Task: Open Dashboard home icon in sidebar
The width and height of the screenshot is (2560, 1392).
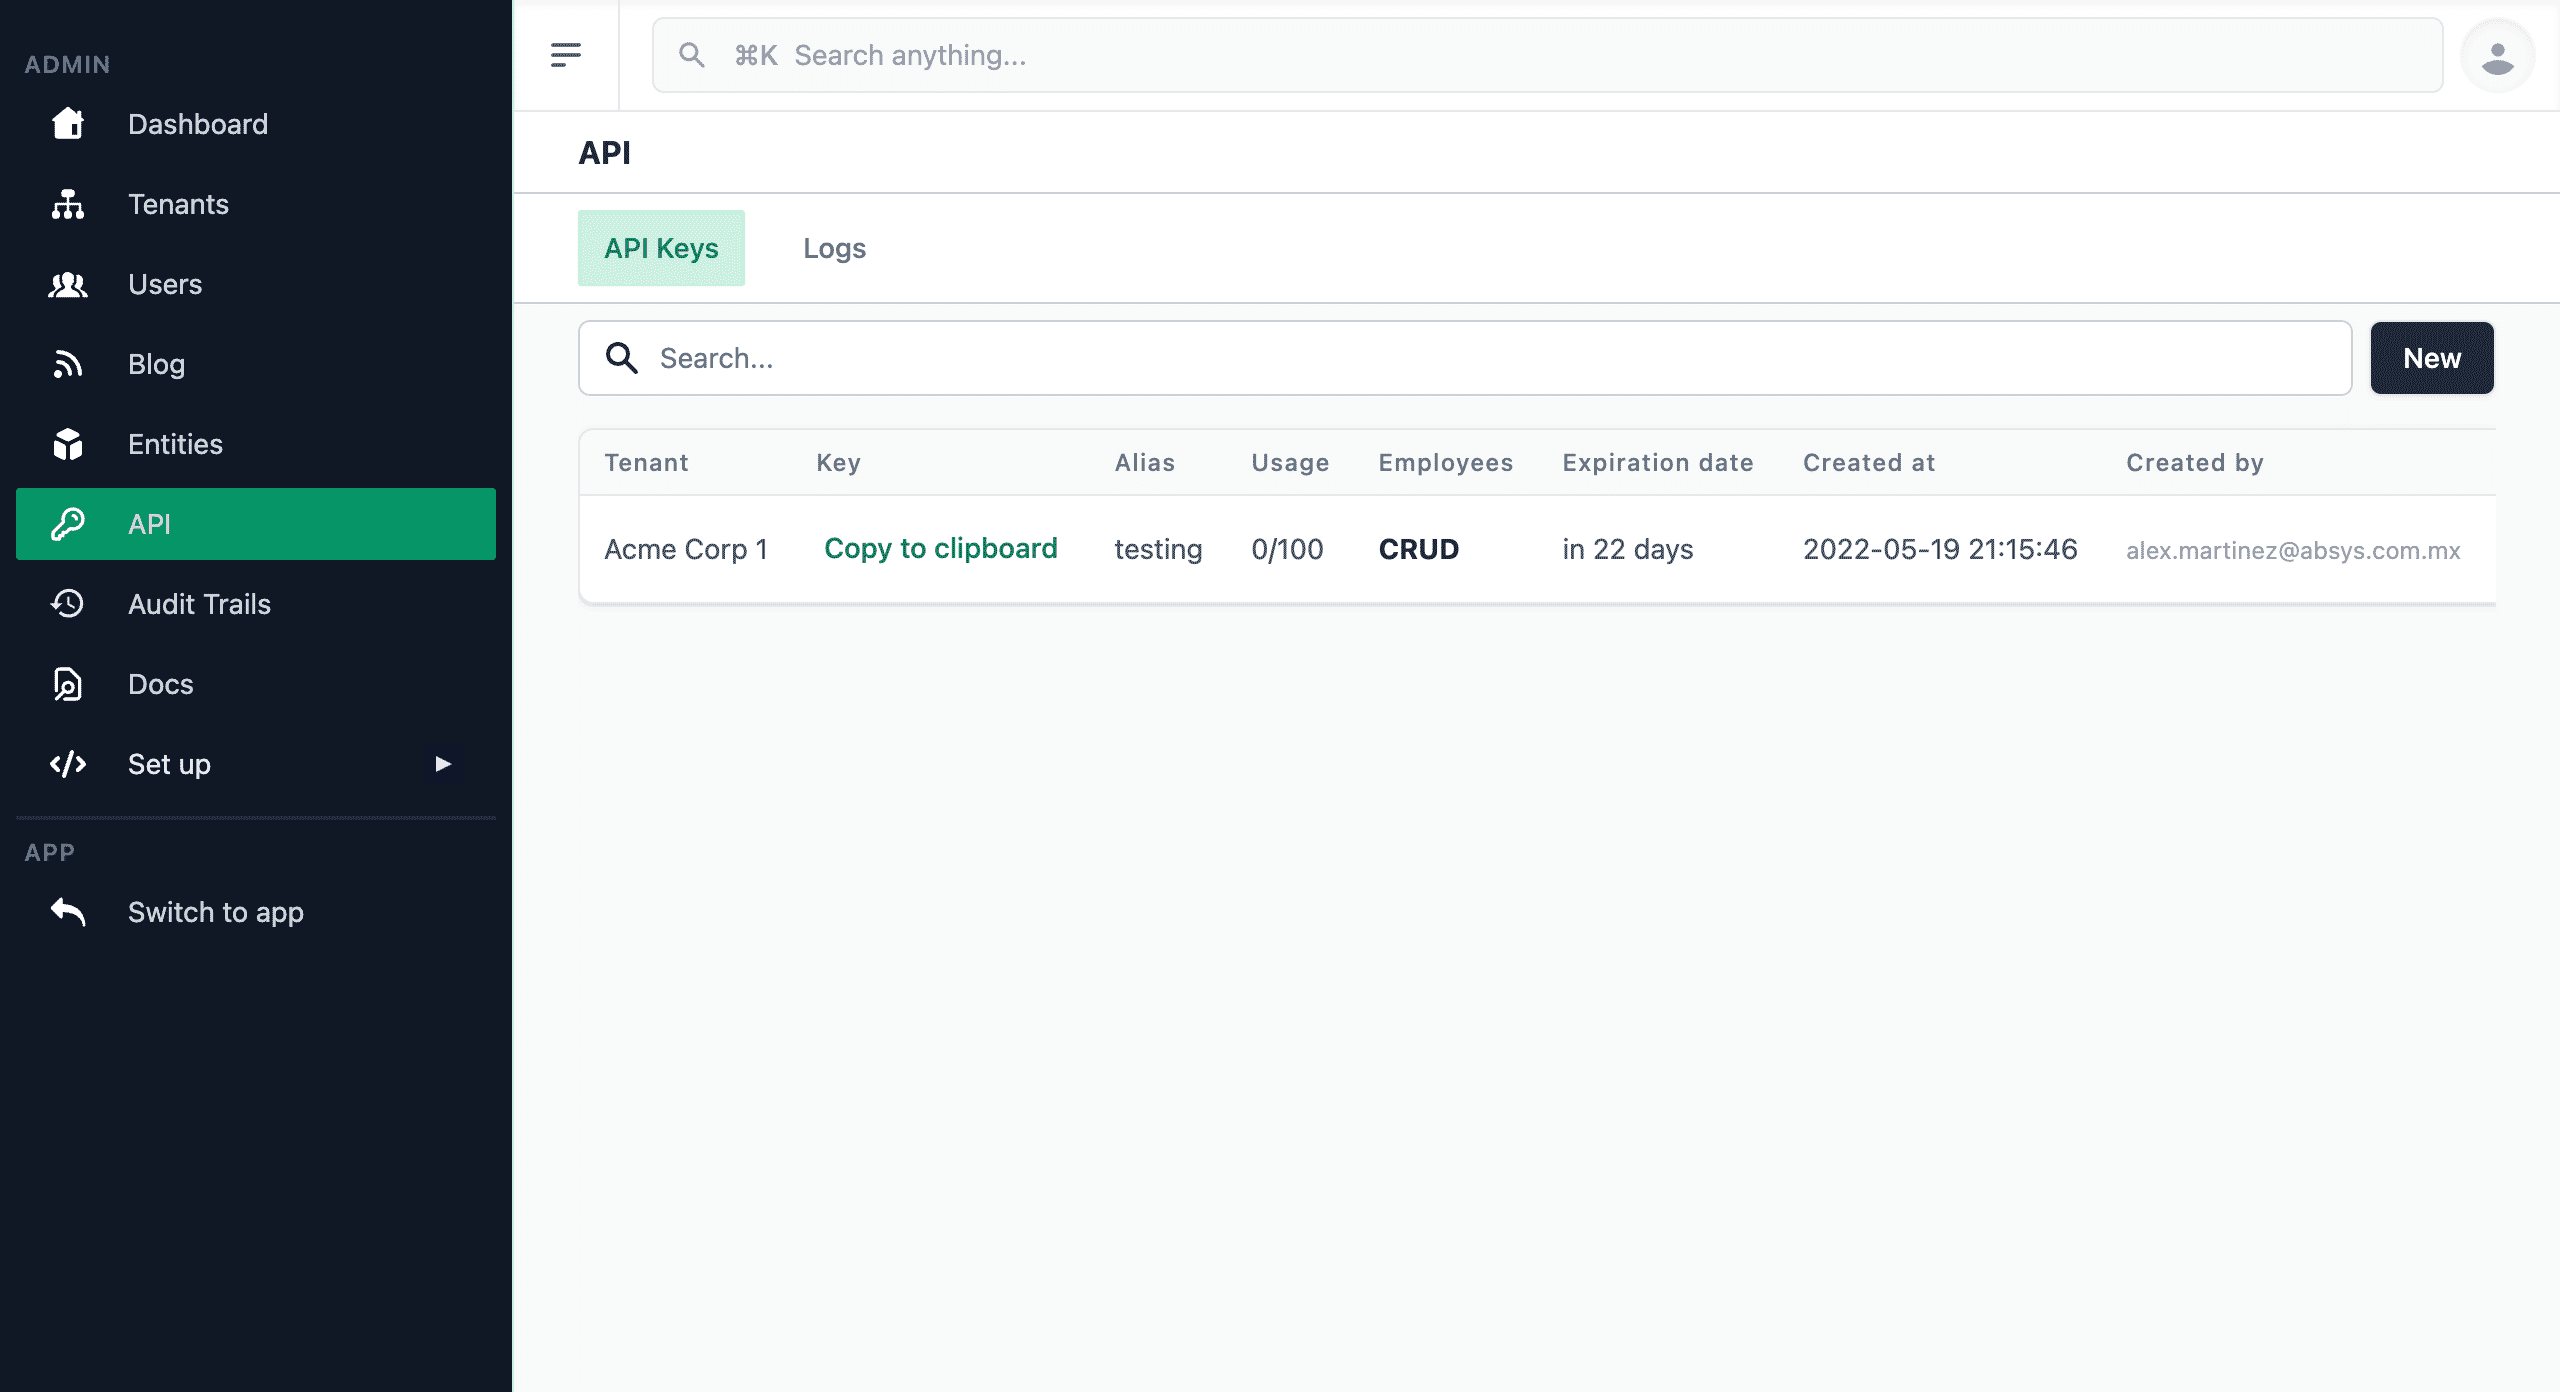Action: coord(68,124)
